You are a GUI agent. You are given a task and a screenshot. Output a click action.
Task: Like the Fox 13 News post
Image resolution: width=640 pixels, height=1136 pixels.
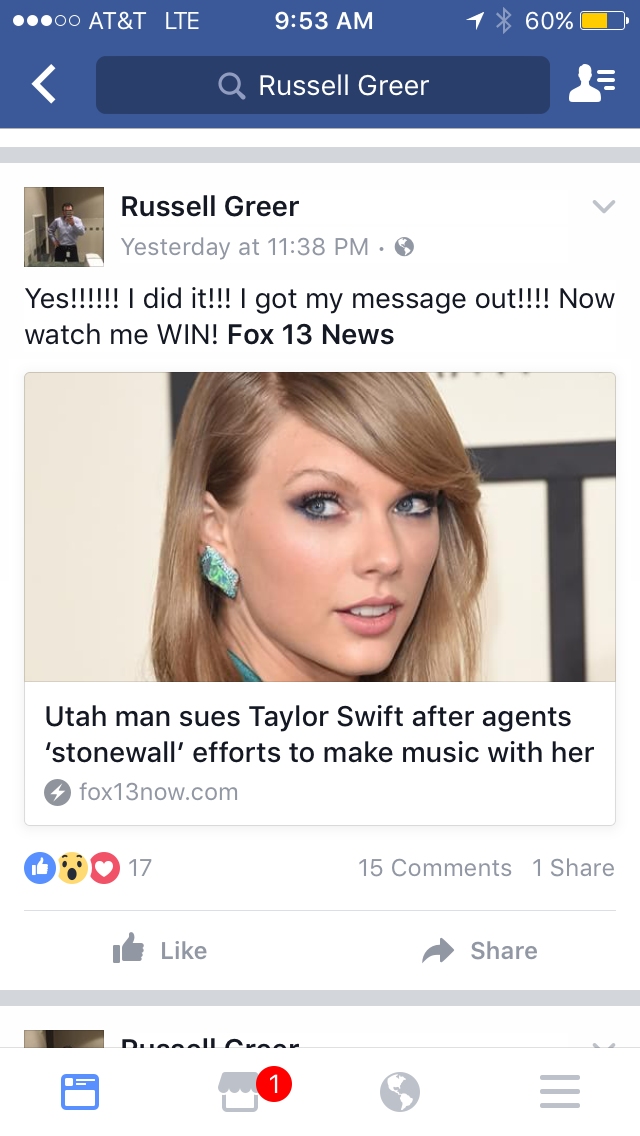160,950
